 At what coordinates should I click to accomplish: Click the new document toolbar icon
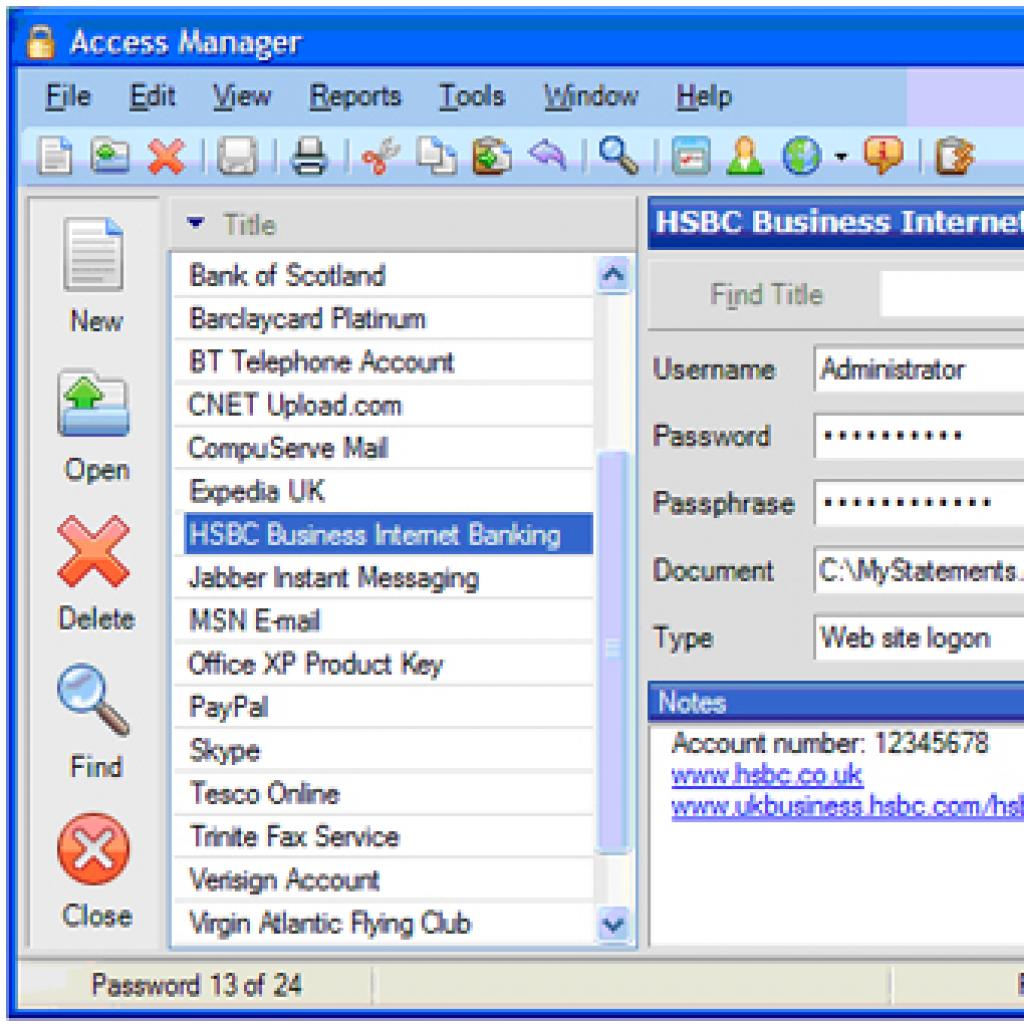56,155
